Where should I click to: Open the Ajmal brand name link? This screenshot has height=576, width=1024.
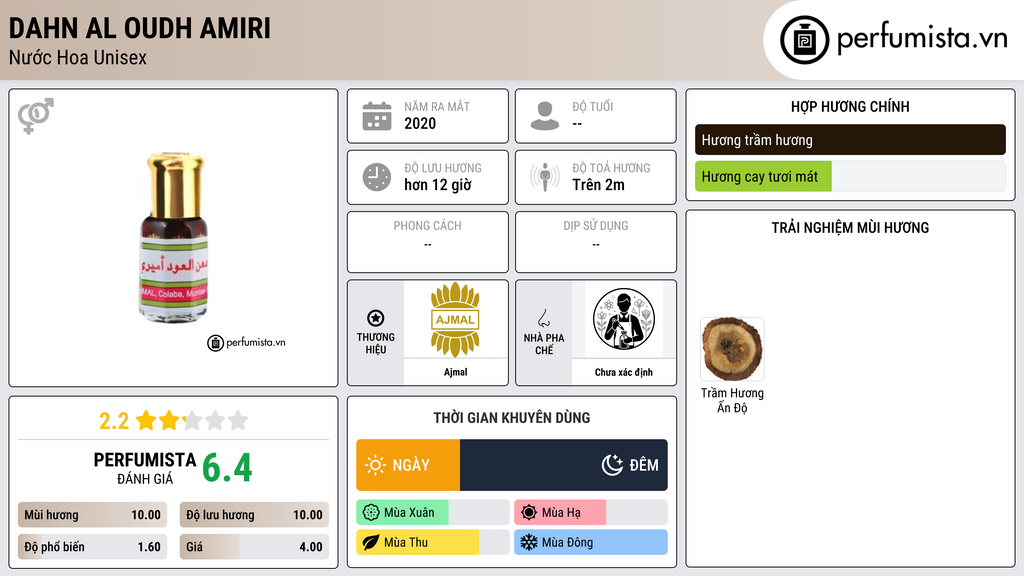[455, 372]
